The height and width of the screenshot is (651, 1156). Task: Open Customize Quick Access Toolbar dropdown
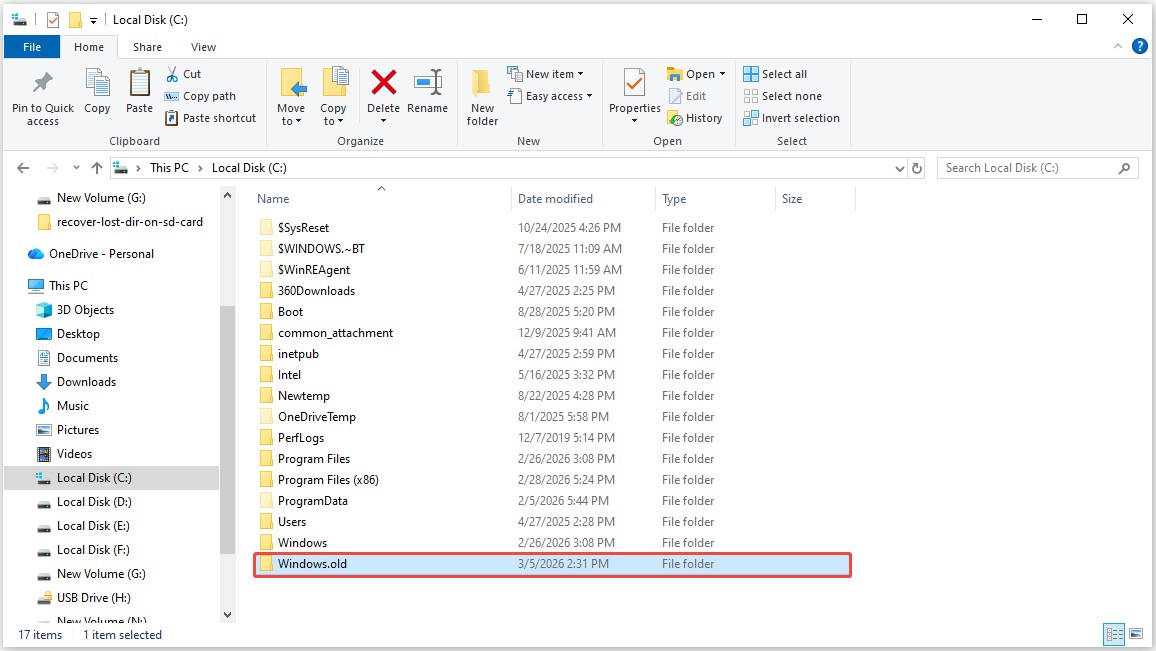[x=93, y=20]
